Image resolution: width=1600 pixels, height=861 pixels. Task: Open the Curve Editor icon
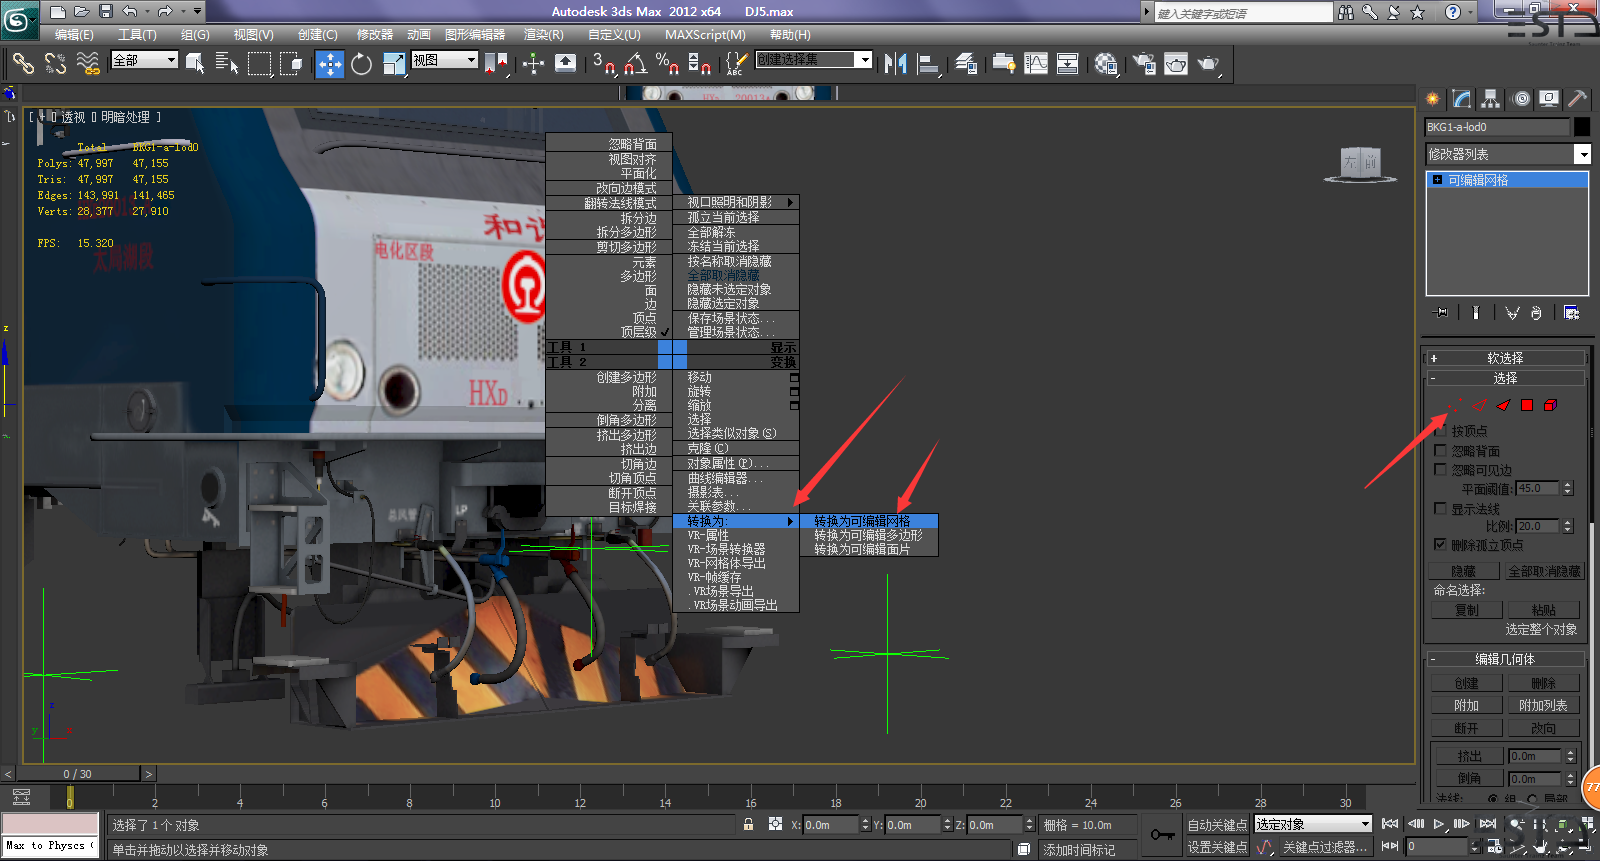coord(1036,64)
